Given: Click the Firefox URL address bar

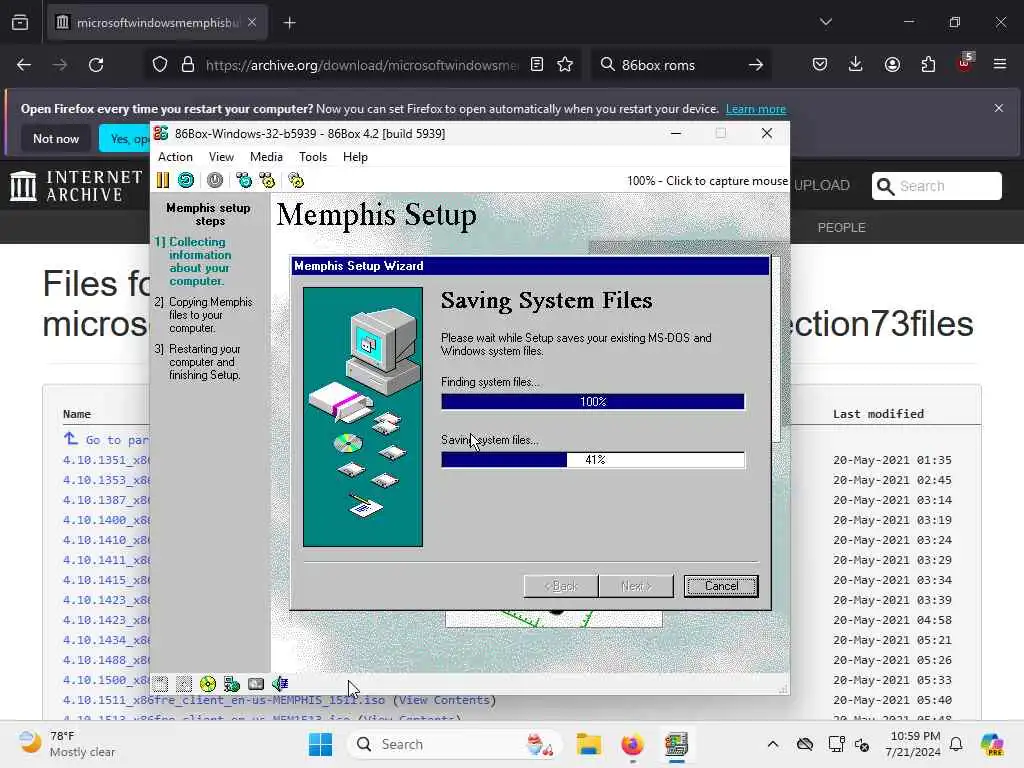Looking at the screenshot, I should coord(361,65).
